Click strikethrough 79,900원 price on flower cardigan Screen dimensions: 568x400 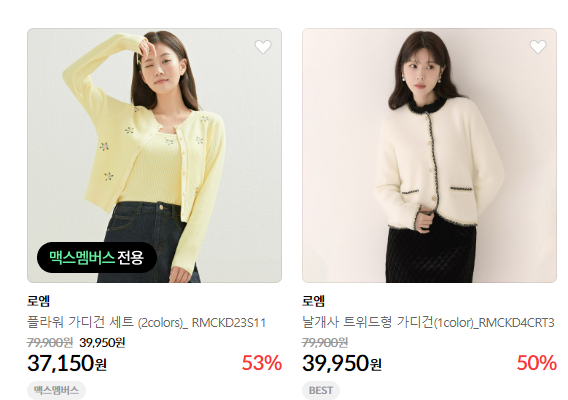[50, 342]
